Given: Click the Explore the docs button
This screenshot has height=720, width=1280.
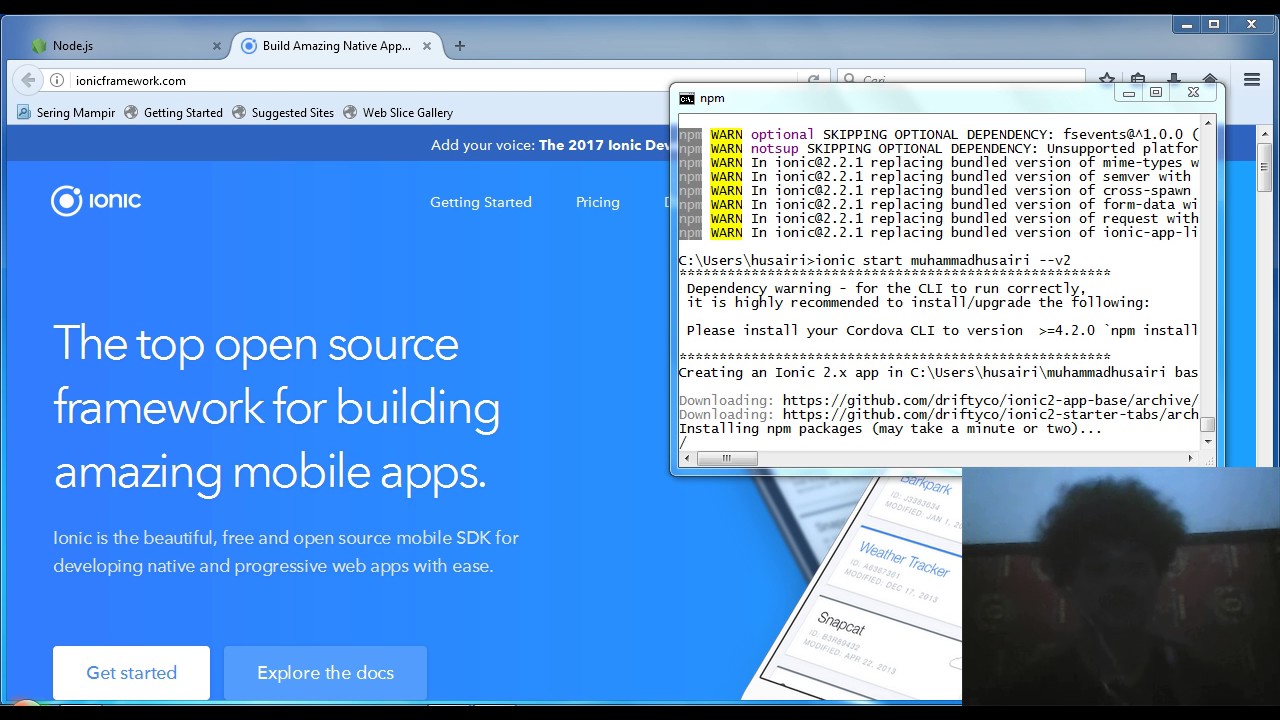Looking at the screenshot, I should click(325, 673).
